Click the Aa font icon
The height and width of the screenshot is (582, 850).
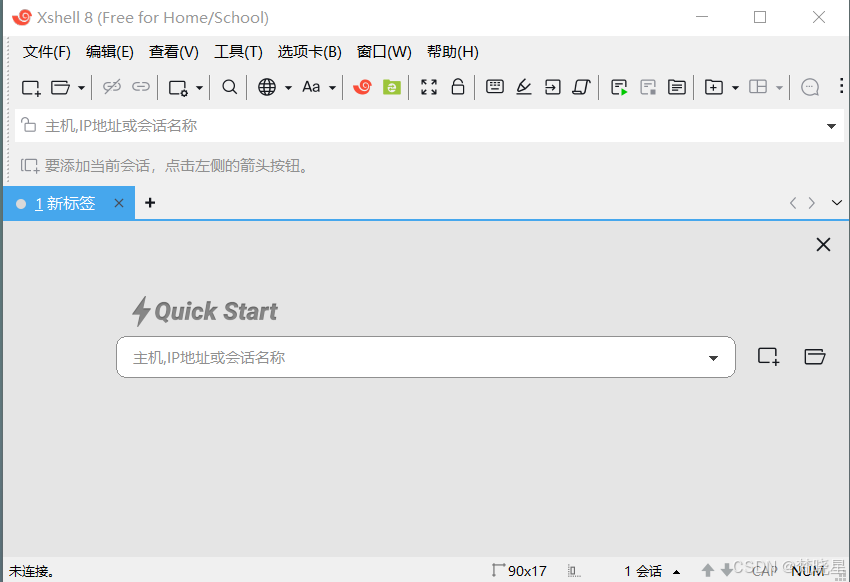pos(311,87)
